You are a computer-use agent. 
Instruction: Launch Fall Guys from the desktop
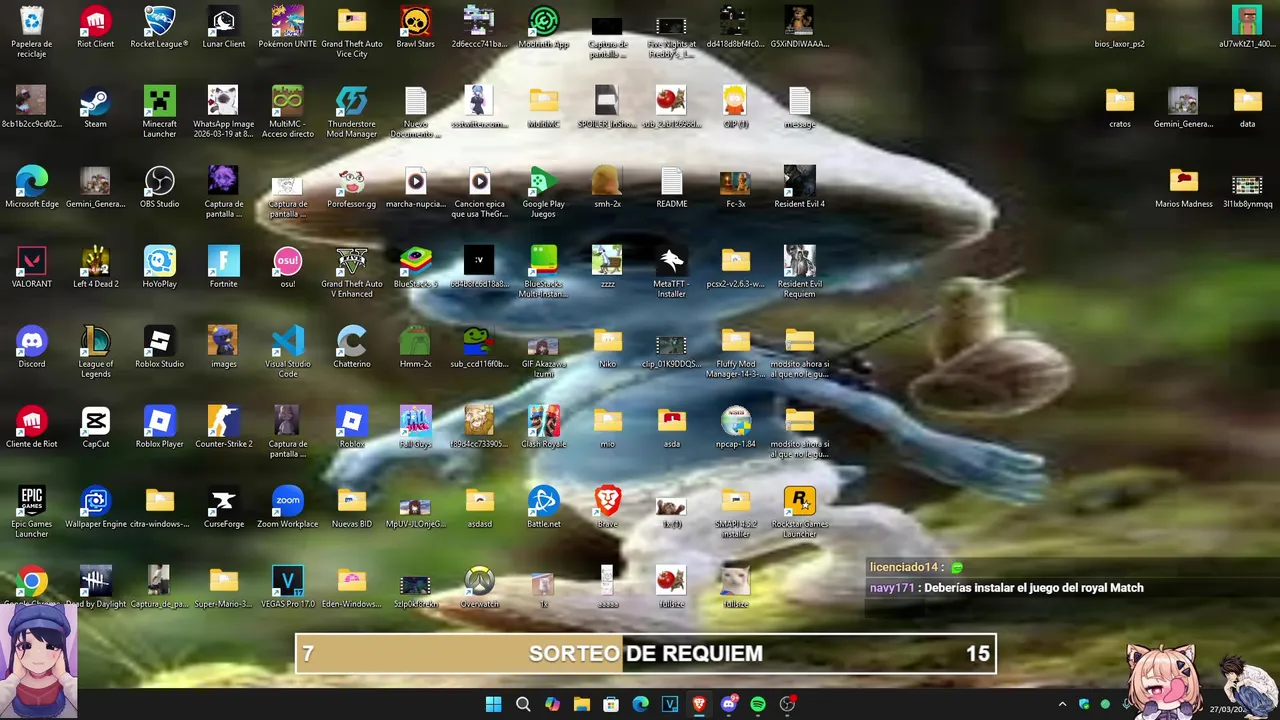[x=416, y=427]
